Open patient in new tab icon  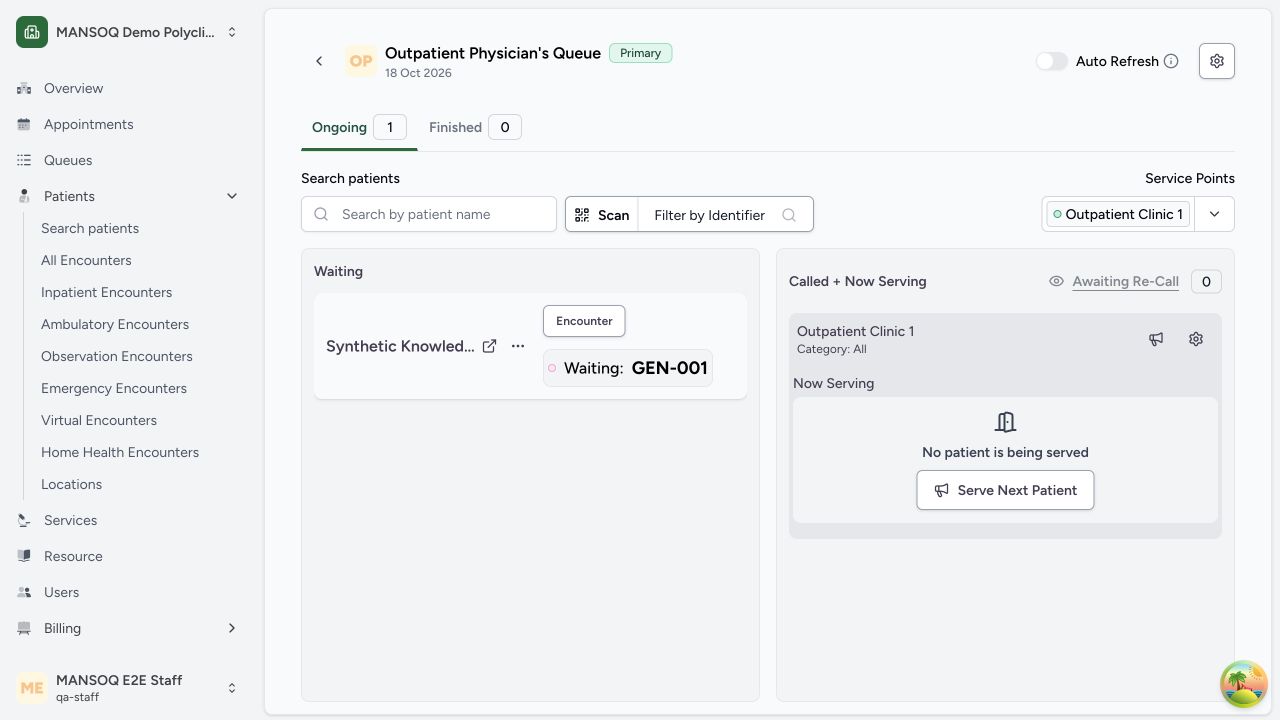click(x=489, y=346)
